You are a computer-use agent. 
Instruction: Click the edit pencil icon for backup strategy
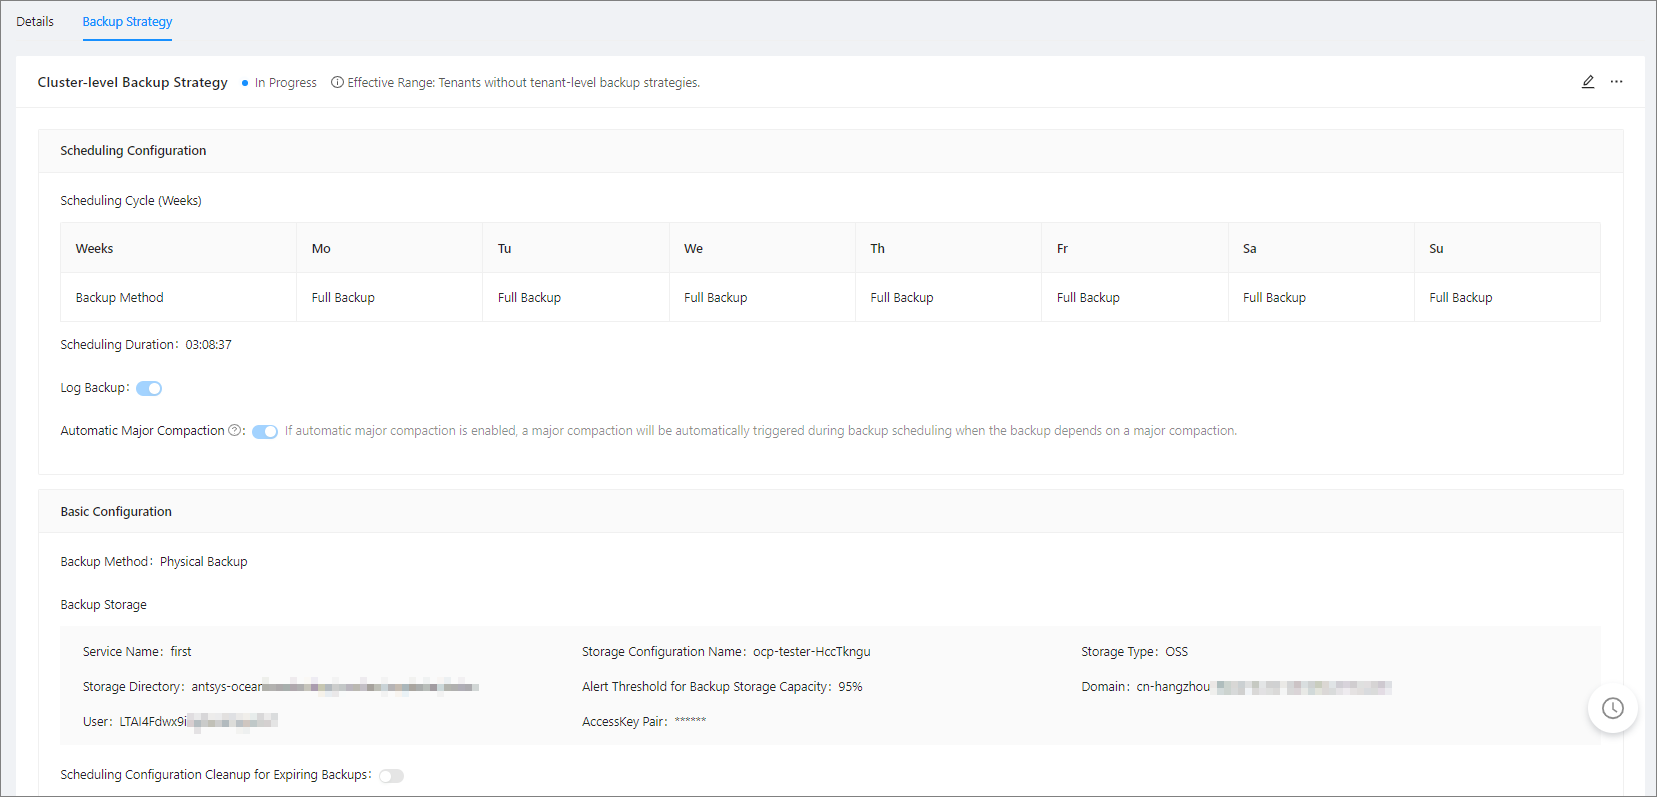point(1587,82)
